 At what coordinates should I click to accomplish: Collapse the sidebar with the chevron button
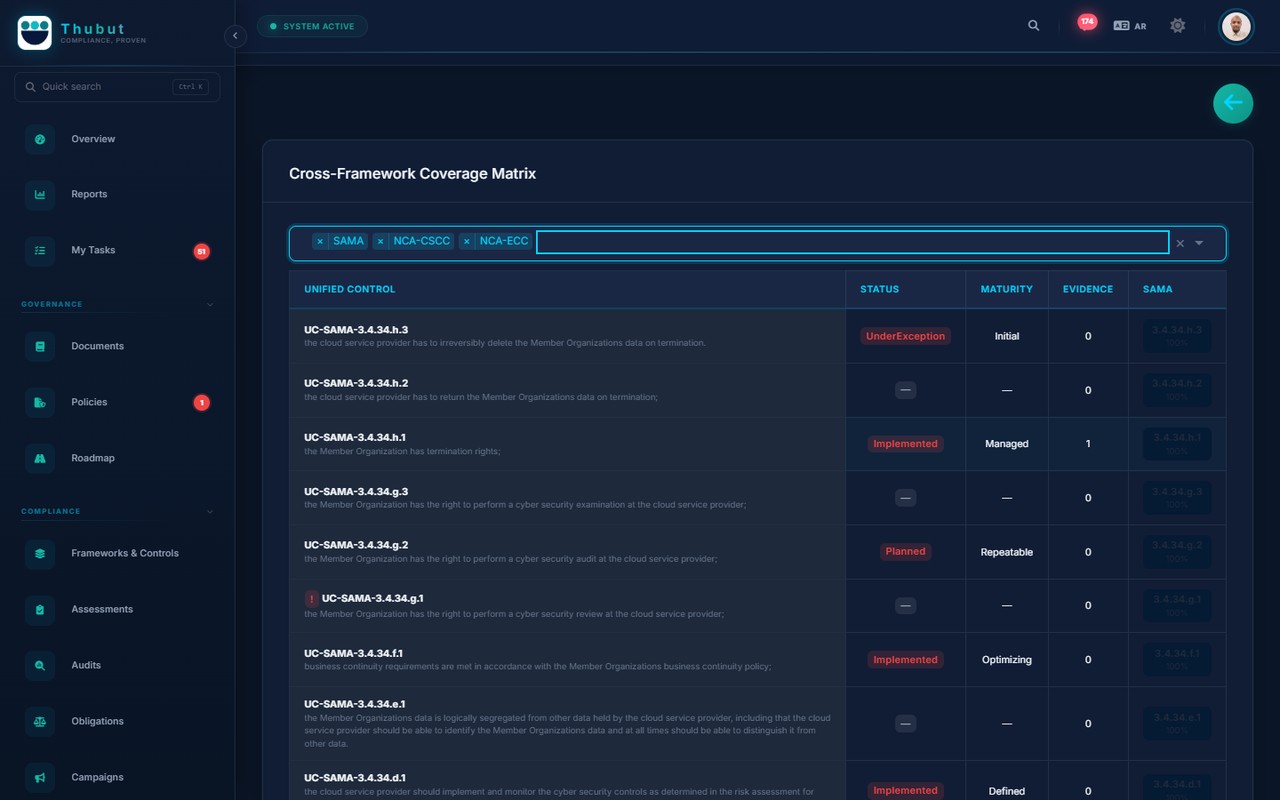235,36
